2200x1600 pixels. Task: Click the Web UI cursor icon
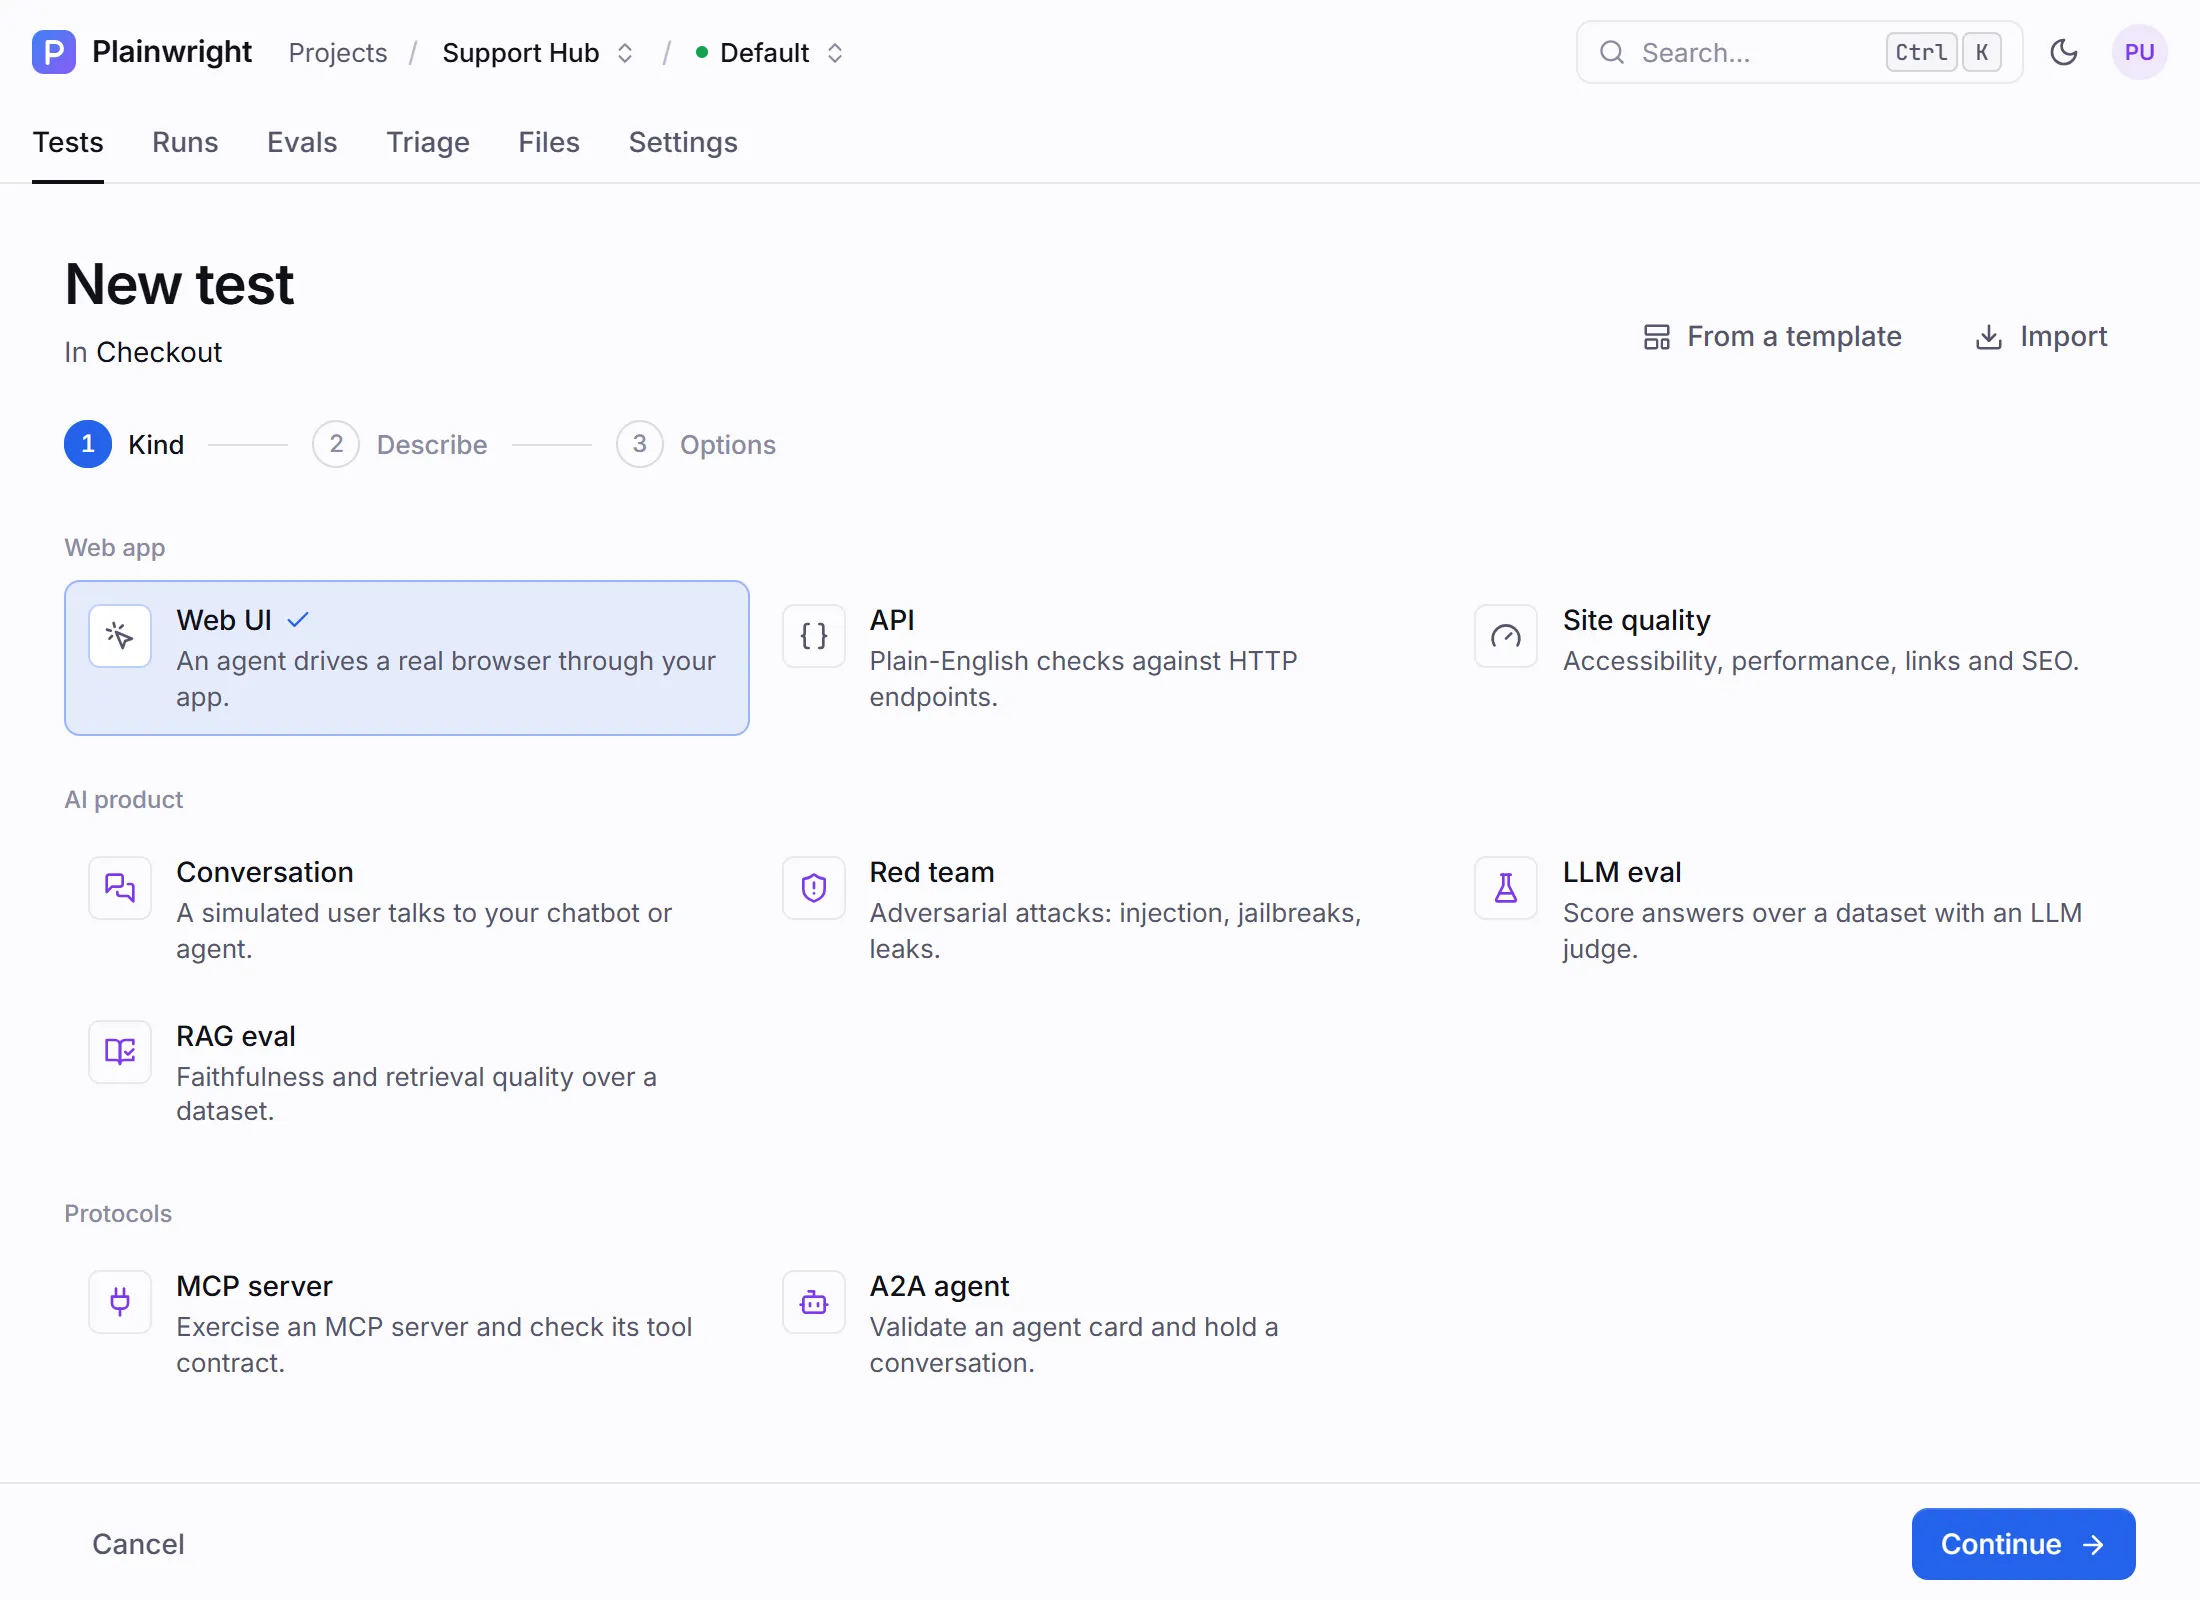pos(120,636)
